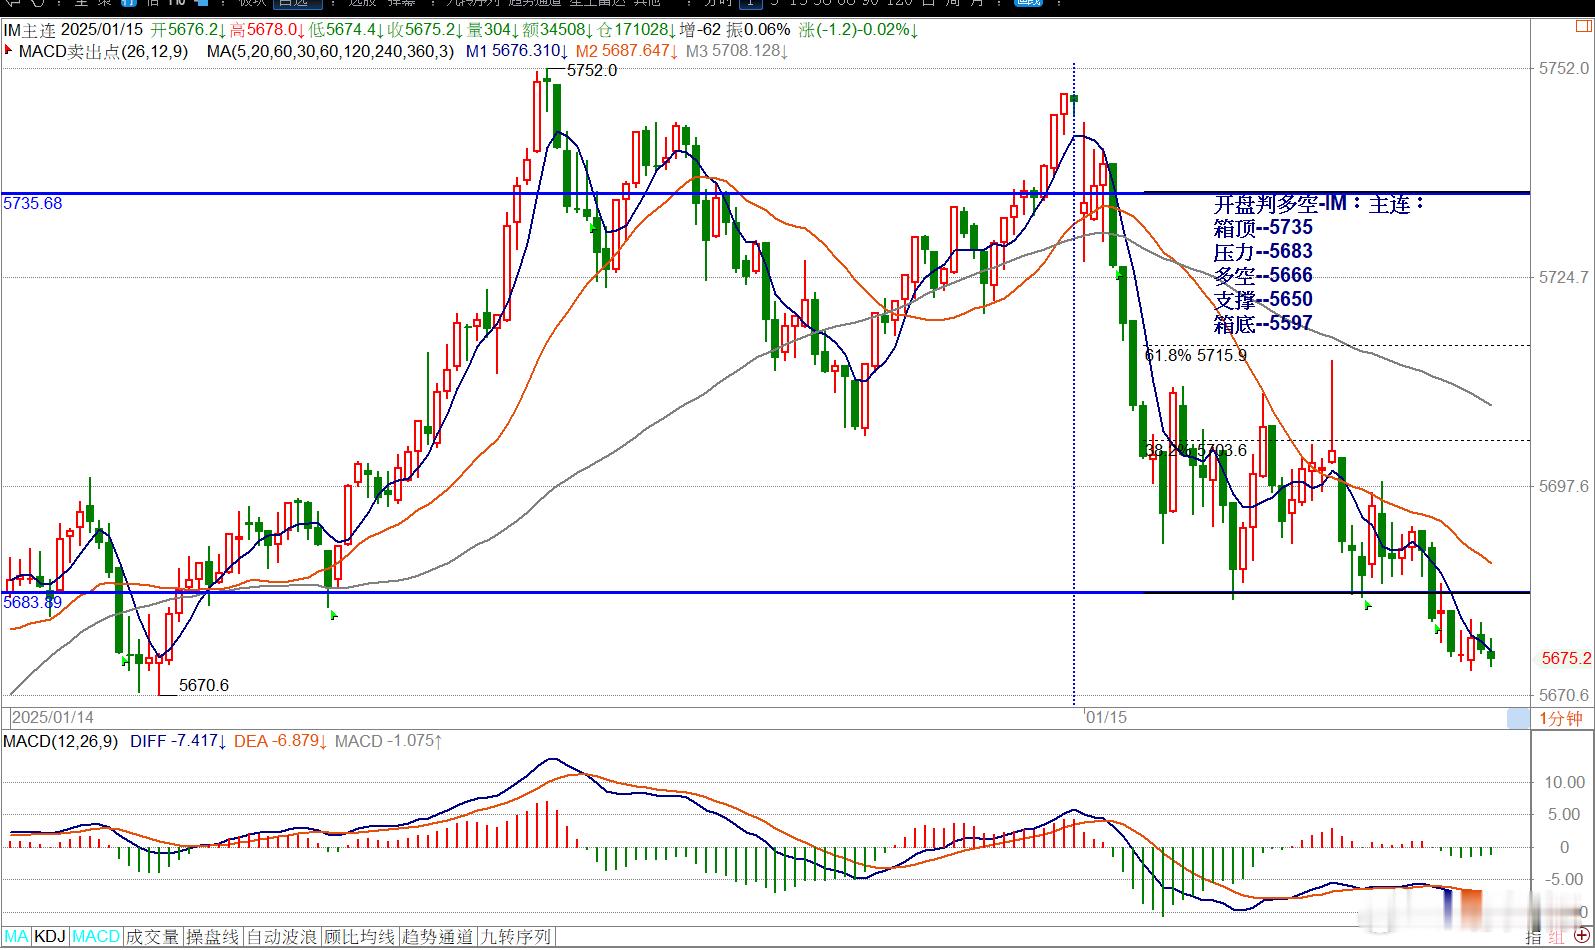The image size is (1595, 950).
Task: Click the circled plus icon at bottom right
Action: pyautogui.click(x=1581, y=937)
